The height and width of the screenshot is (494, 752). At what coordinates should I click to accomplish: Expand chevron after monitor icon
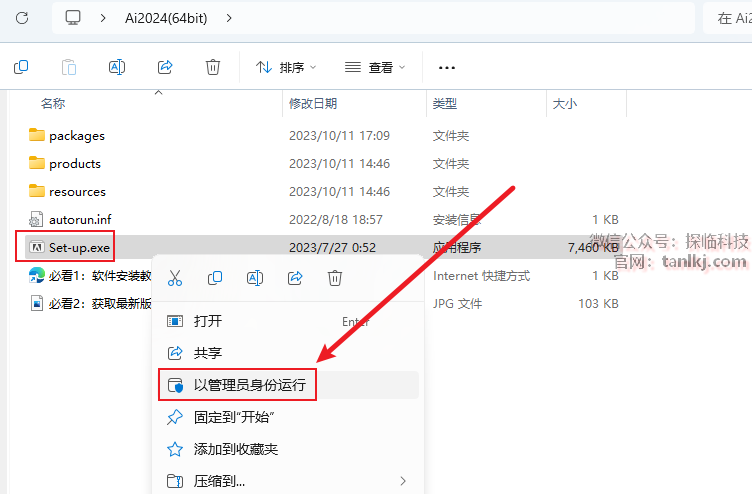tap(103, 18)
